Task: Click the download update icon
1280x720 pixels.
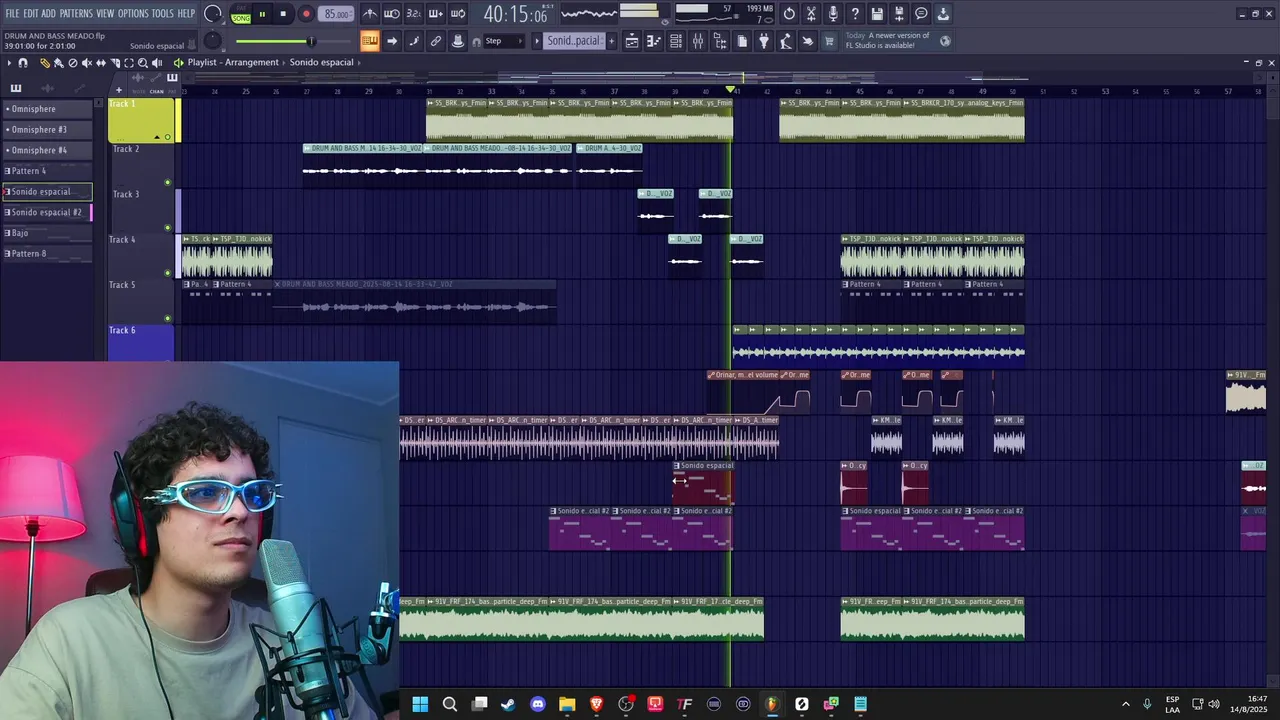Action: click(943, 14)
